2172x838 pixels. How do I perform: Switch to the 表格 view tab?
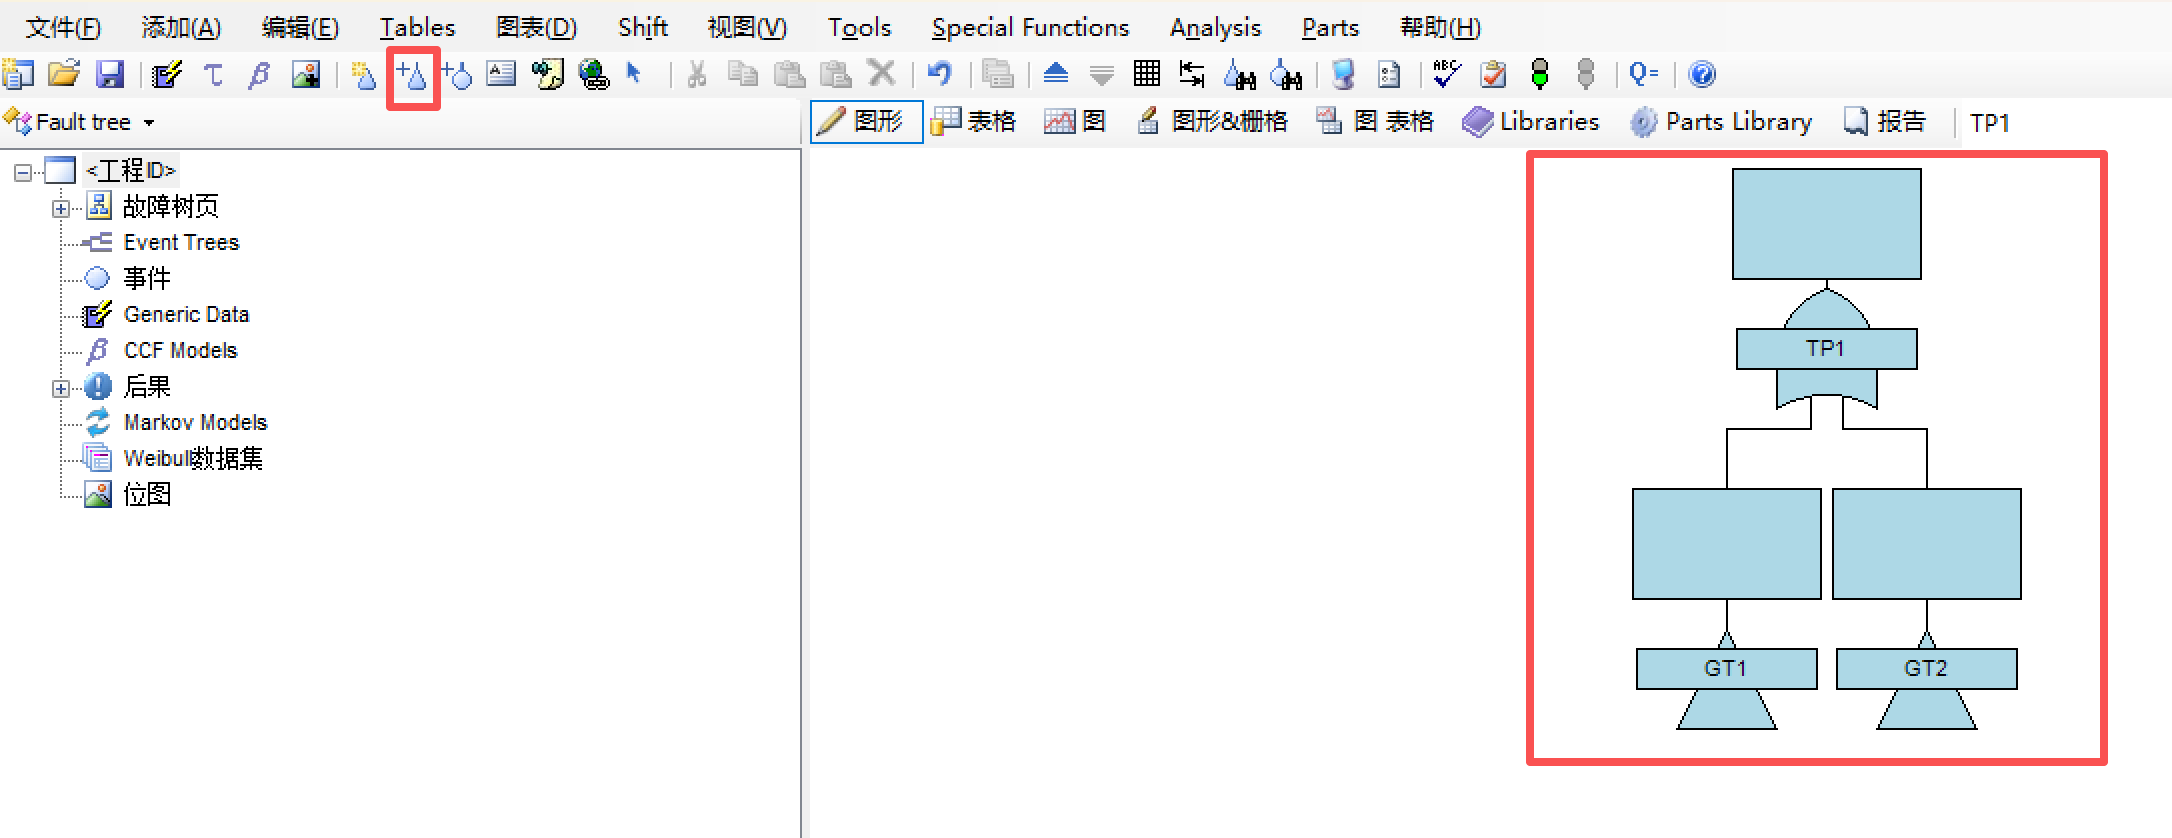click(x=973, y=122)
